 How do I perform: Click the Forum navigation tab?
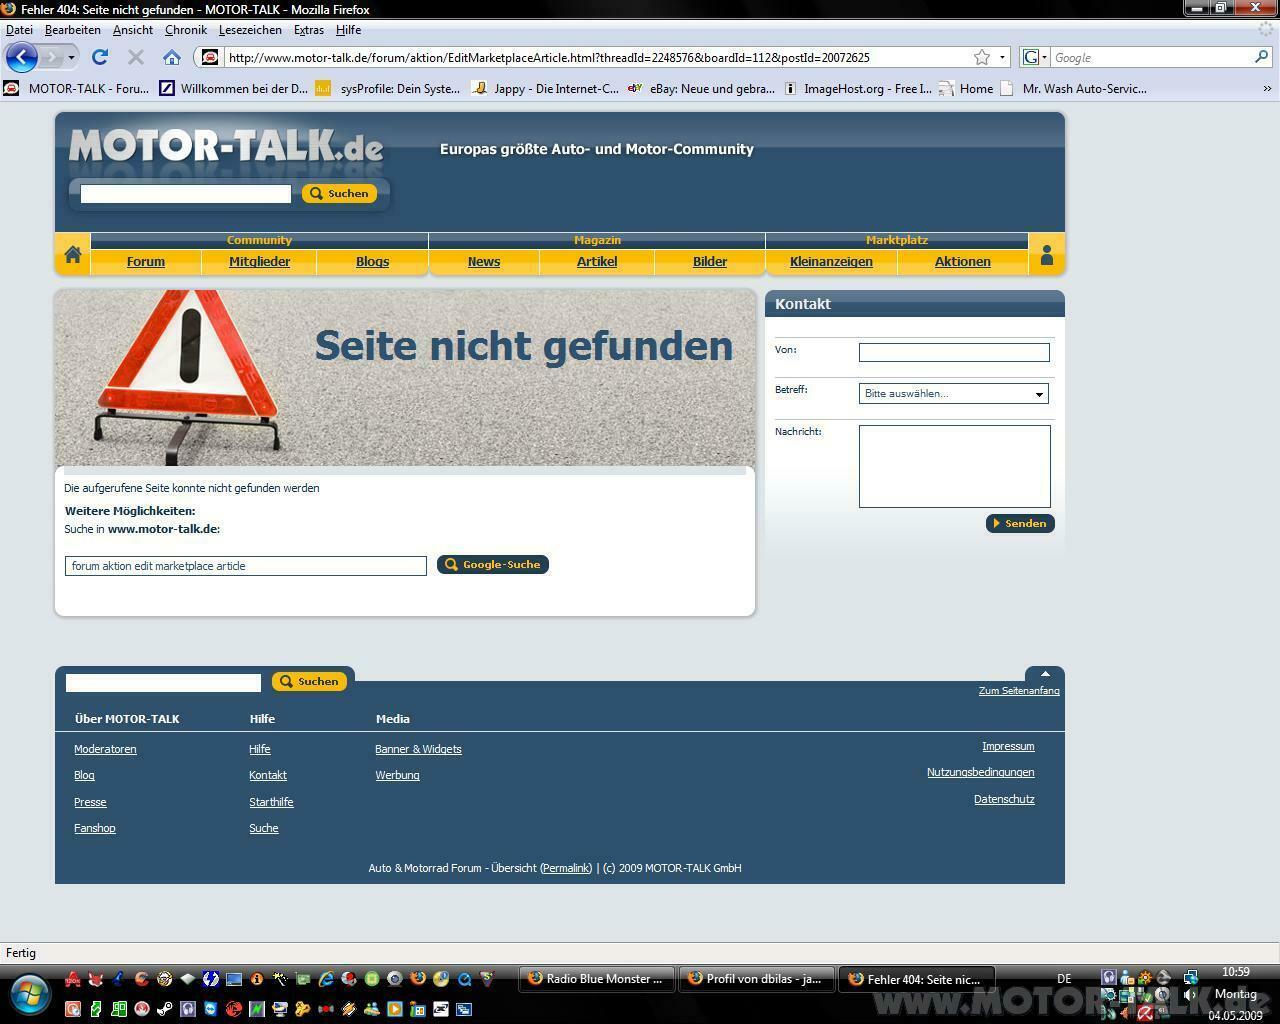146,261
